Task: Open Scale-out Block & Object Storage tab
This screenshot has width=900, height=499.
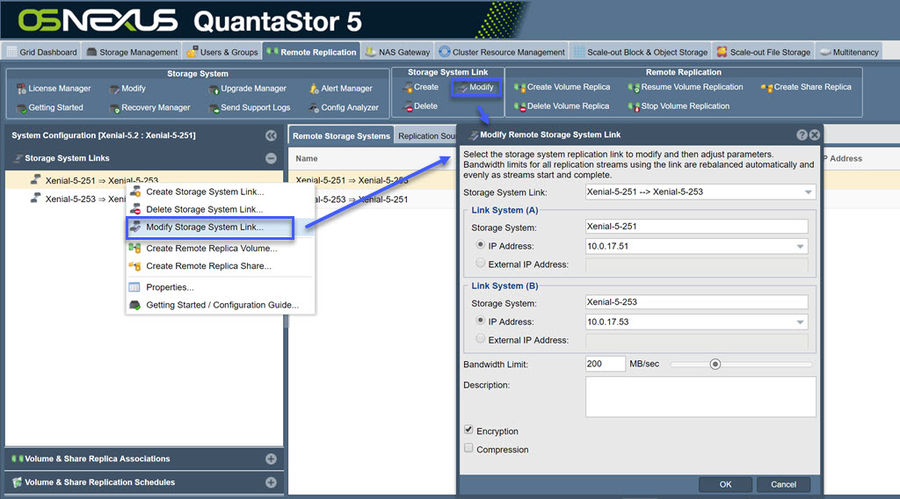Action: point(641,52)
